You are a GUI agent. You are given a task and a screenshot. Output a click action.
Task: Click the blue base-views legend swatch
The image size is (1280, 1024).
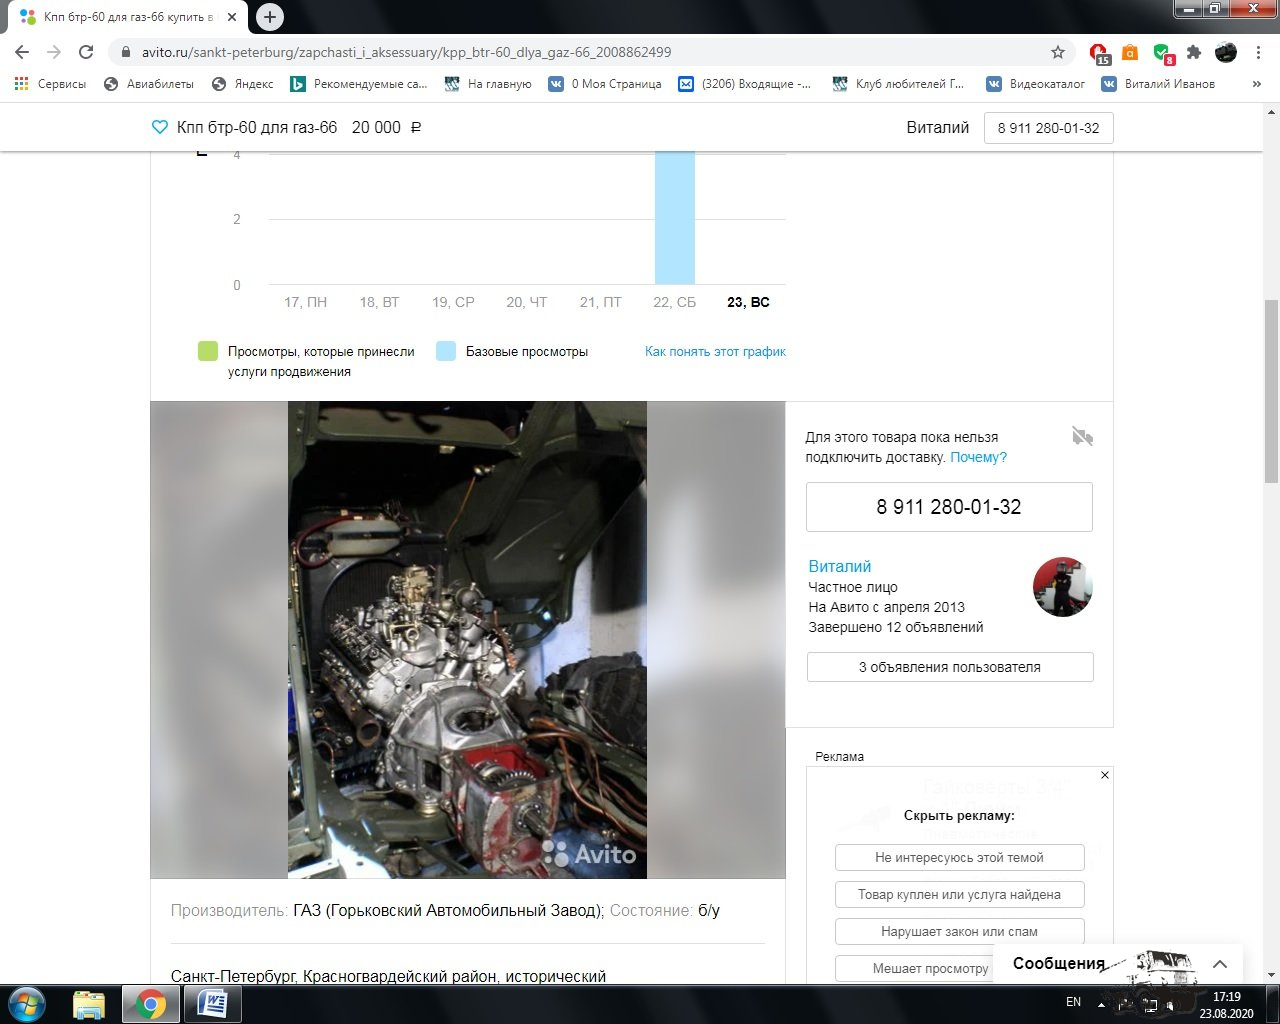(446, 351)
